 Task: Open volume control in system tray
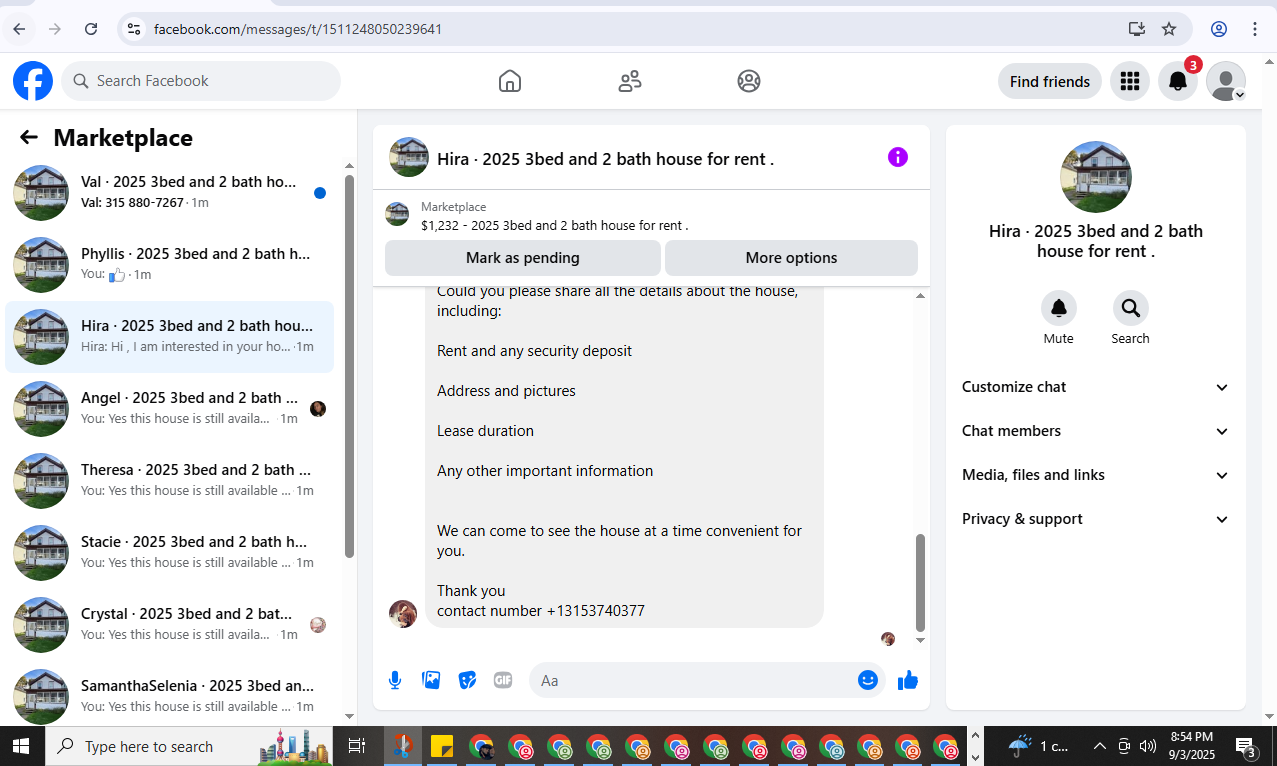coord(1148,746)
